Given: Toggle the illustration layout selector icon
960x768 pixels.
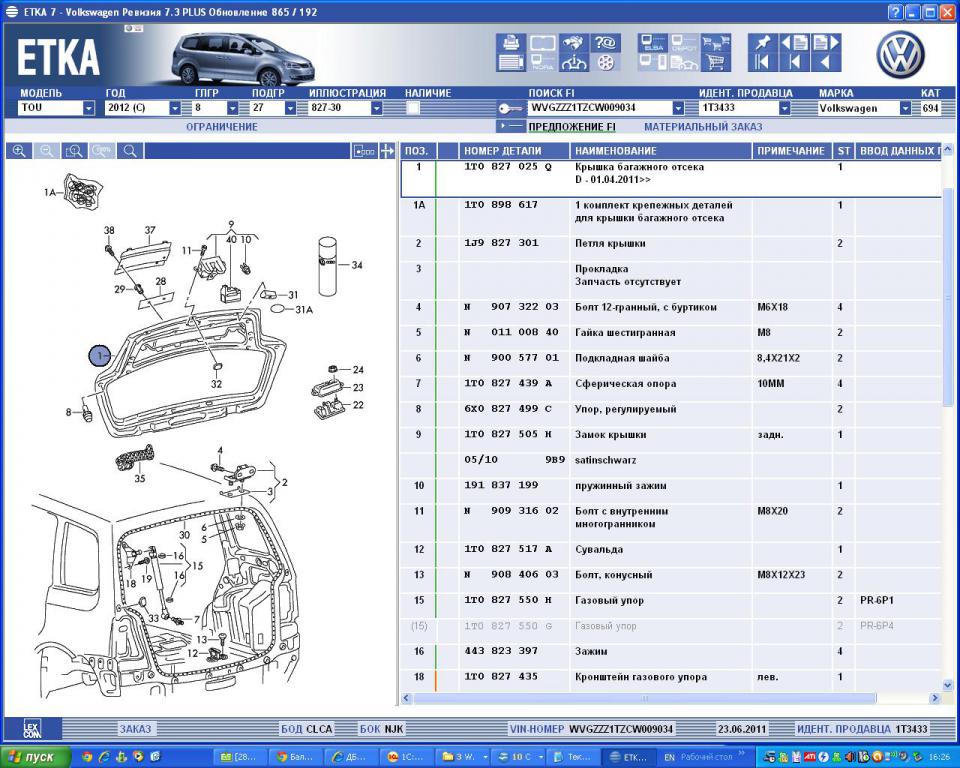Looking at the screenshot, I should point(364,151).
